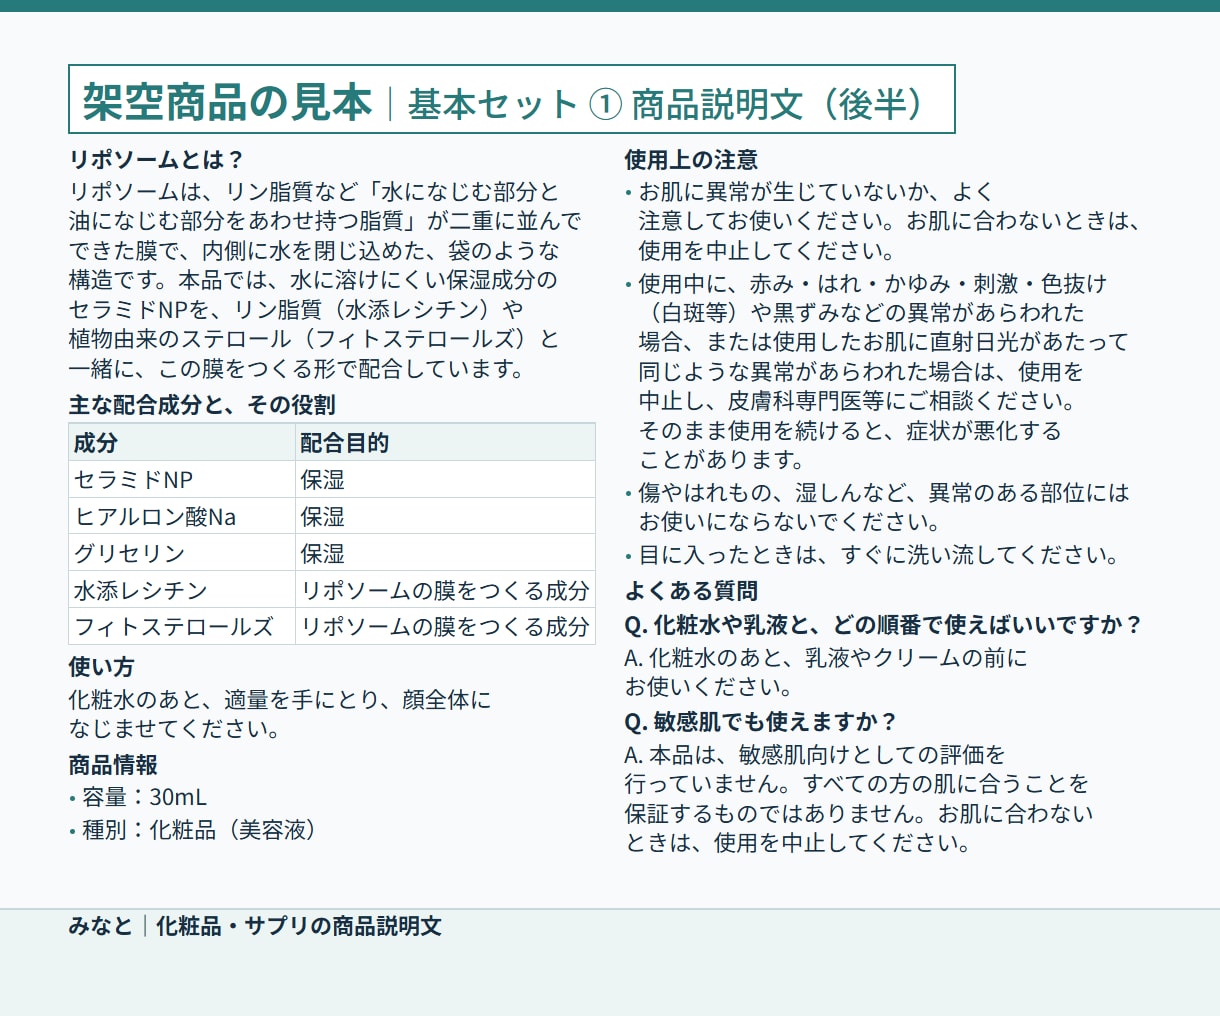
Task: Select the フィトステロールズ table cell
Action: (x=182, y=627)
